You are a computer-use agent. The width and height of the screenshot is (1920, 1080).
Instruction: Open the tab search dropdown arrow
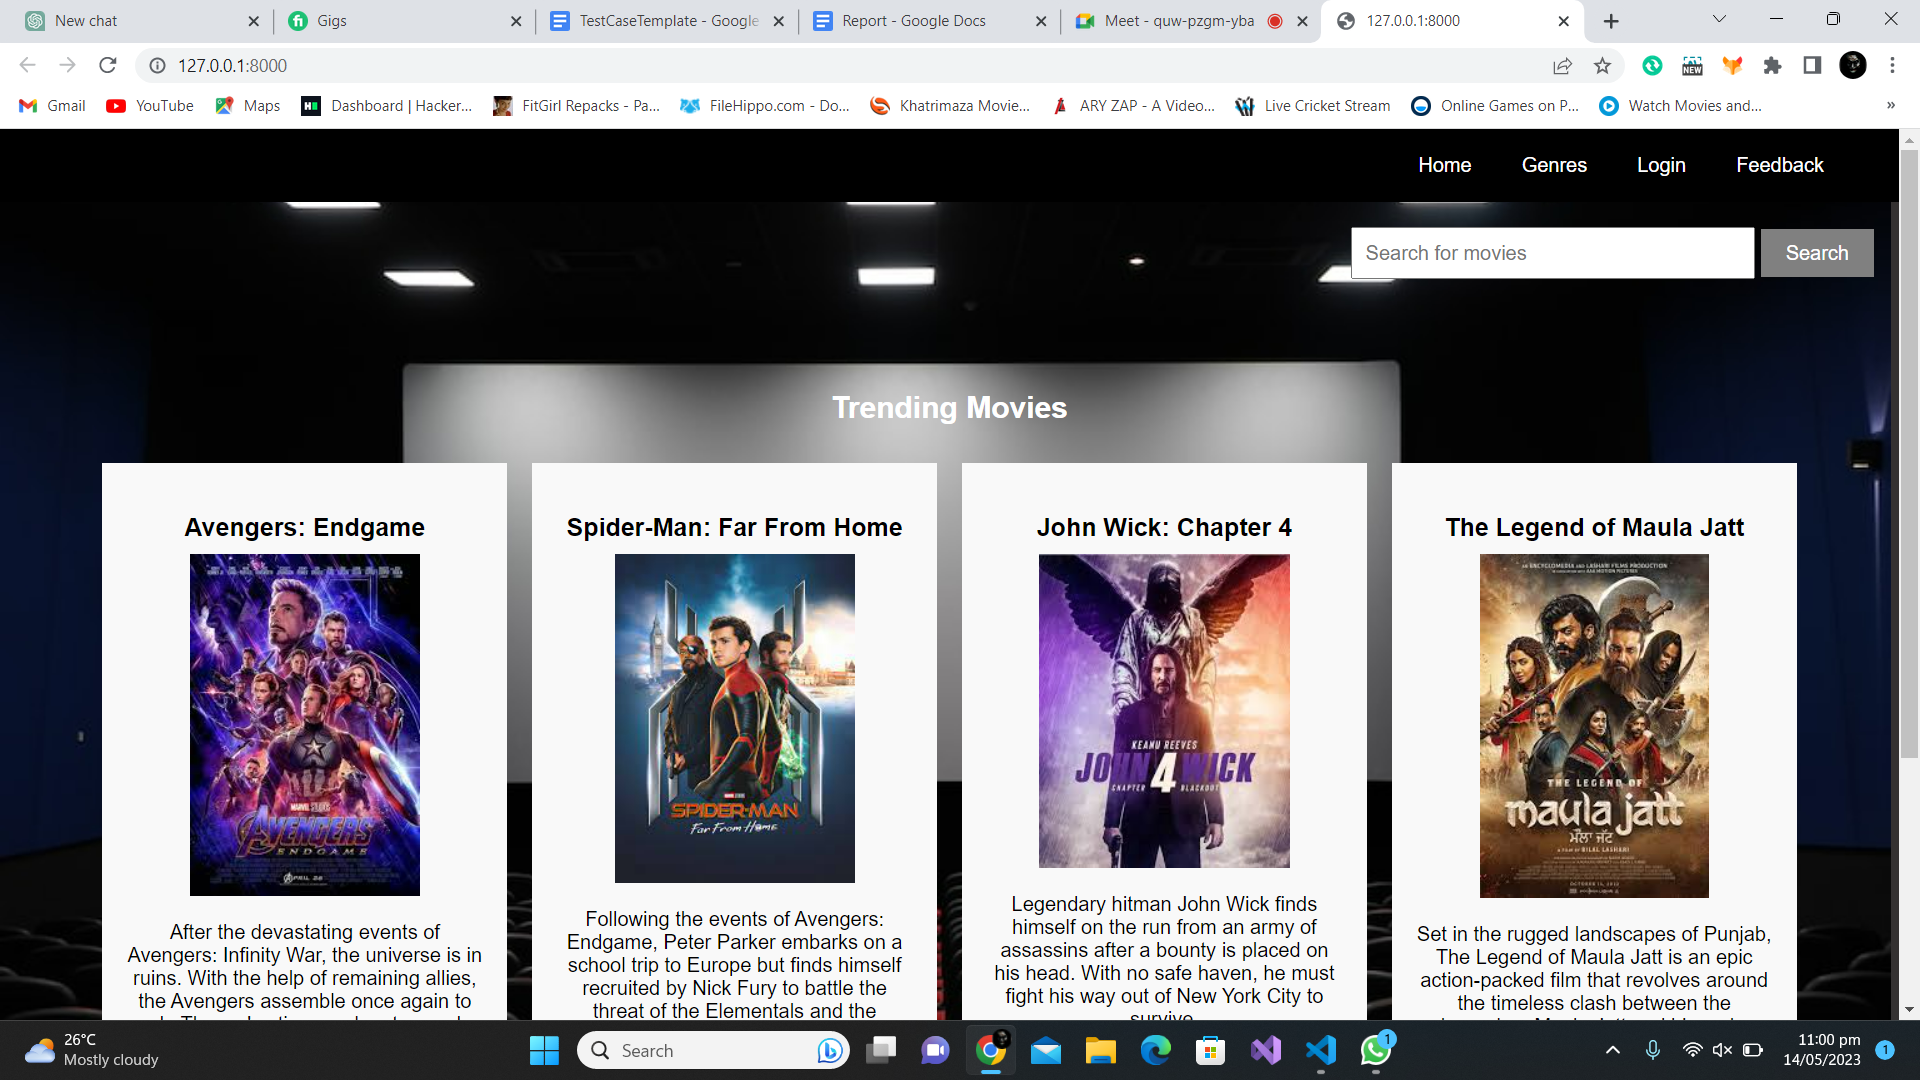[x=1719, y=19]
